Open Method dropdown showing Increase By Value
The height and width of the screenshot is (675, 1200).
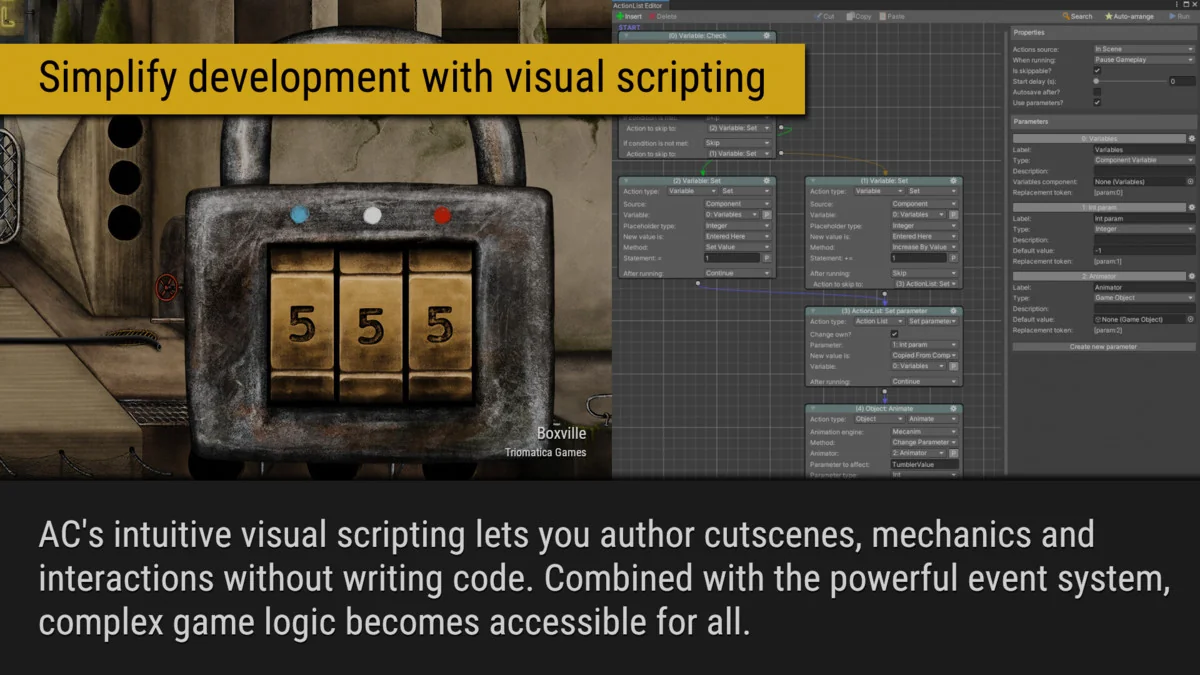point(923,247)
